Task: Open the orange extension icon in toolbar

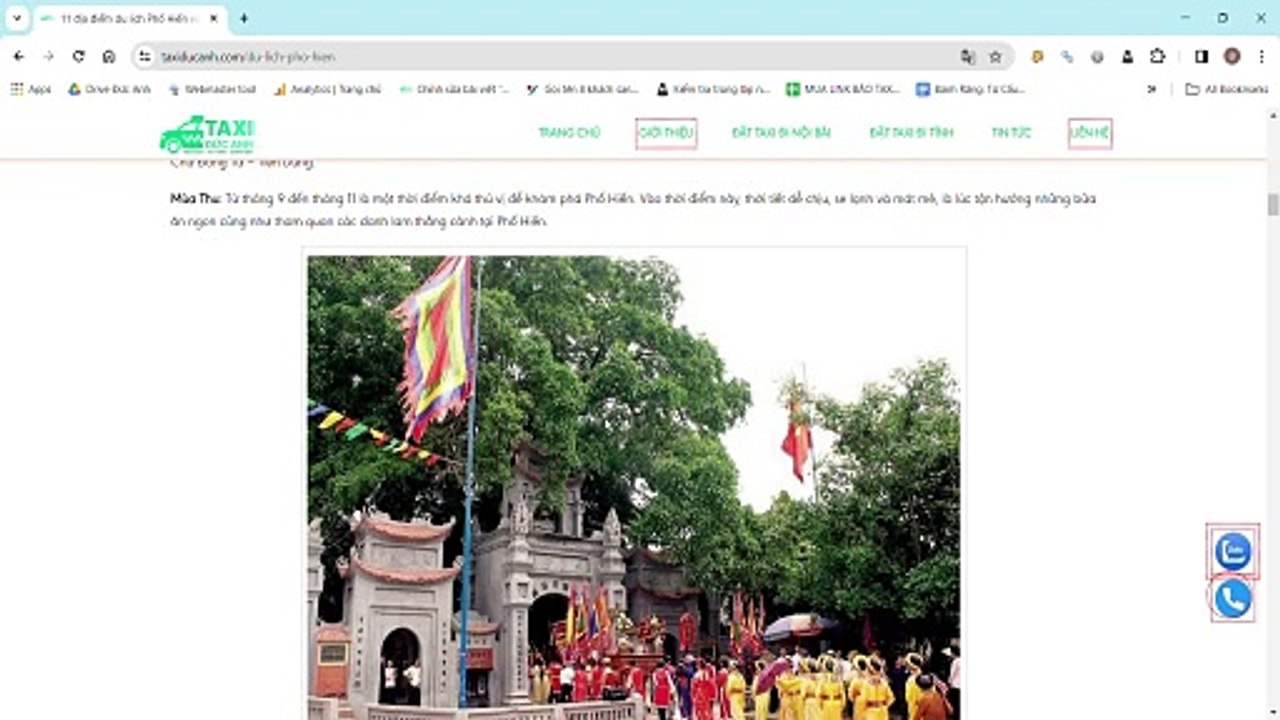Action: point(1037,57)
